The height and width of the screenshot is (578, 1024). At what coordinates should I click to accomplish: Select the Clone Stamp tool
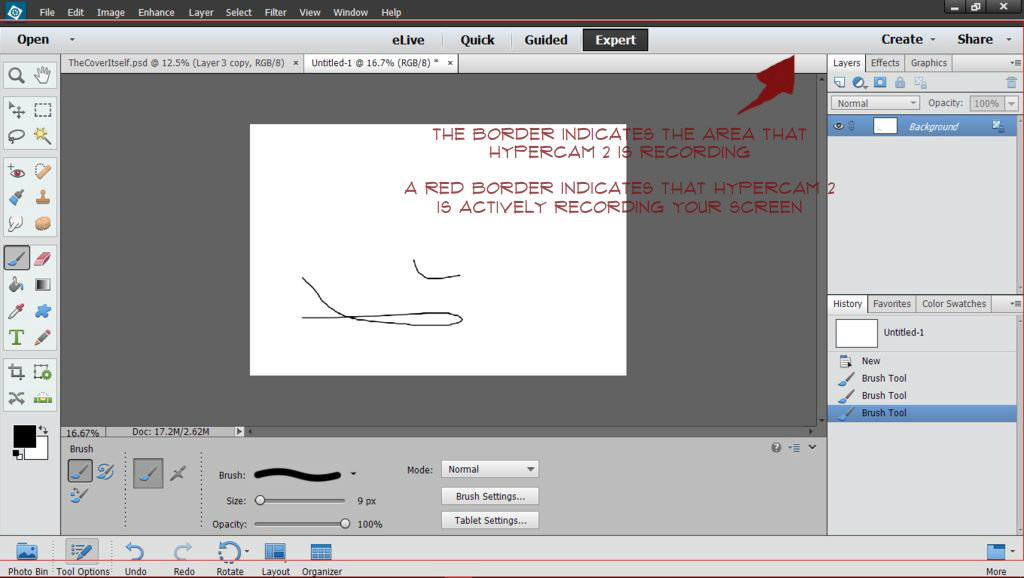pyautogui.click(x=42, y=197)
